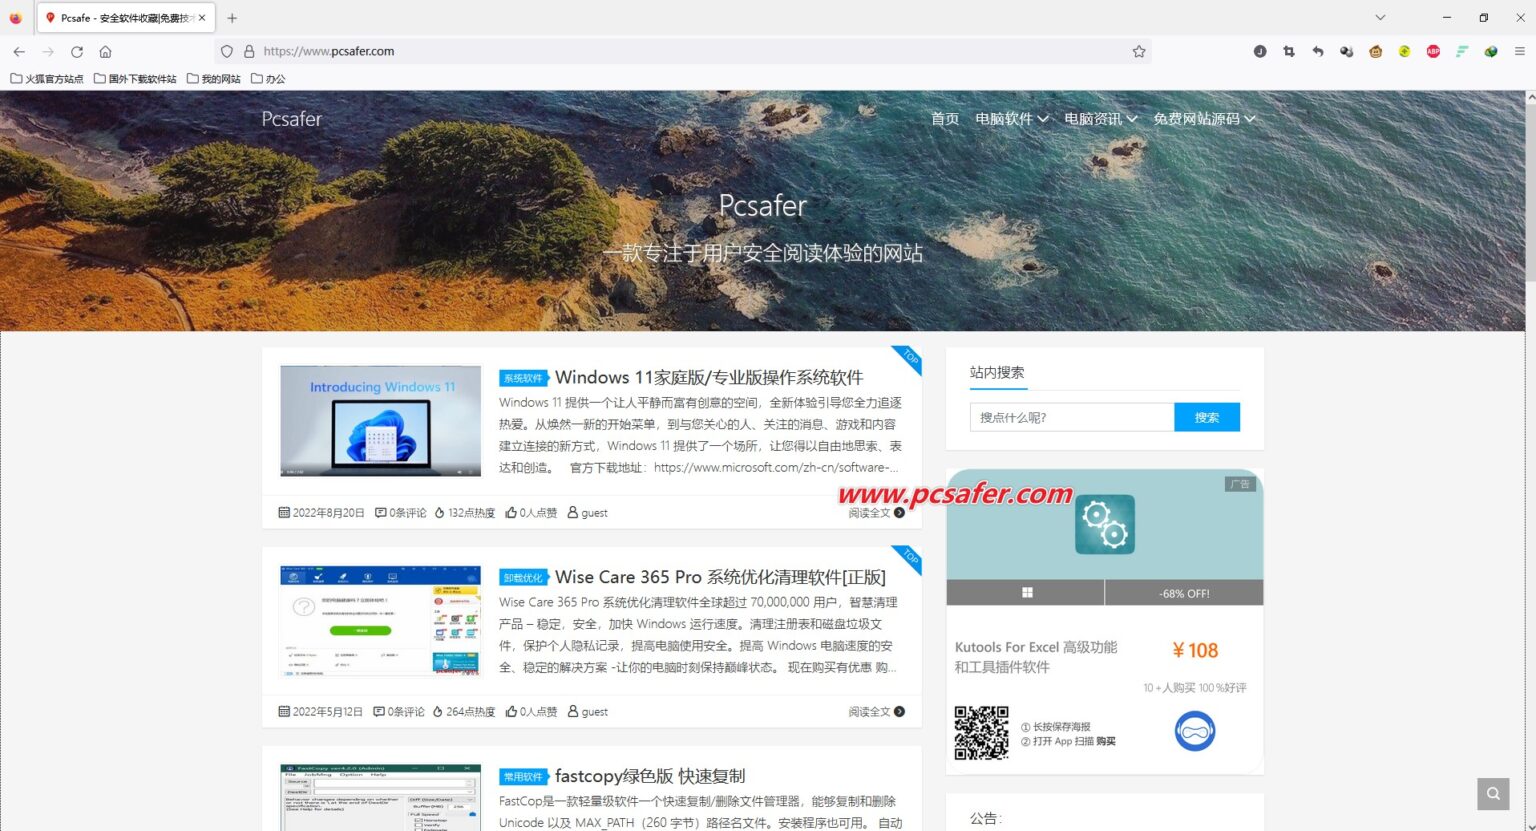Bookmark this page with the star icon
1536x831 pixels.
click(1138, 51)
